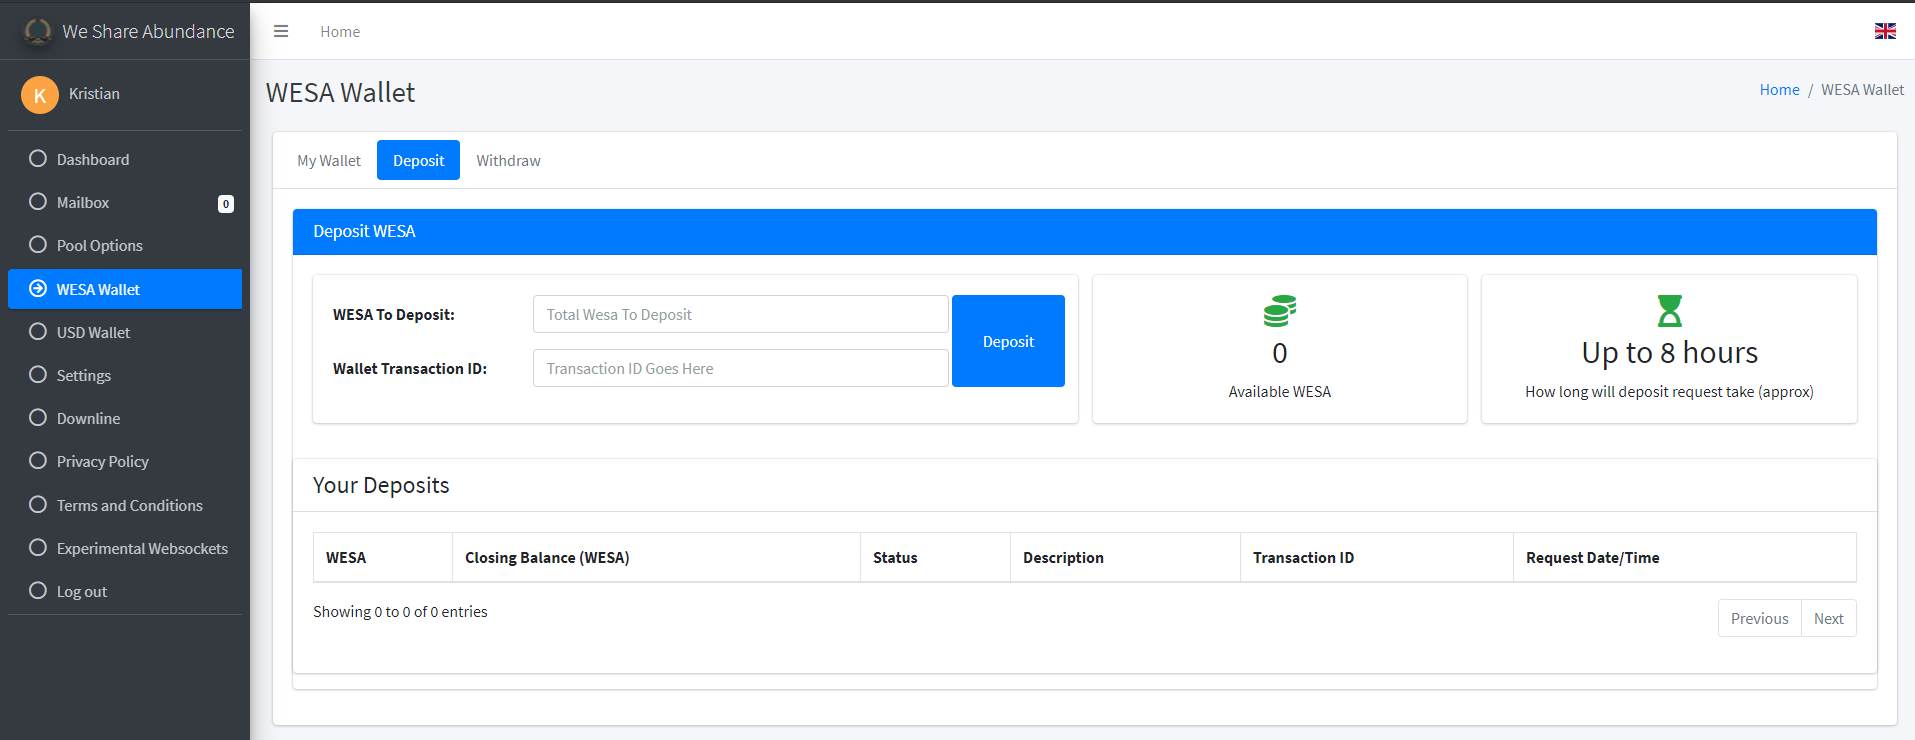Open the Withdraw tab
This screenshot has width=1915, height=740.
pyautogui.click(x=508, y=160)
